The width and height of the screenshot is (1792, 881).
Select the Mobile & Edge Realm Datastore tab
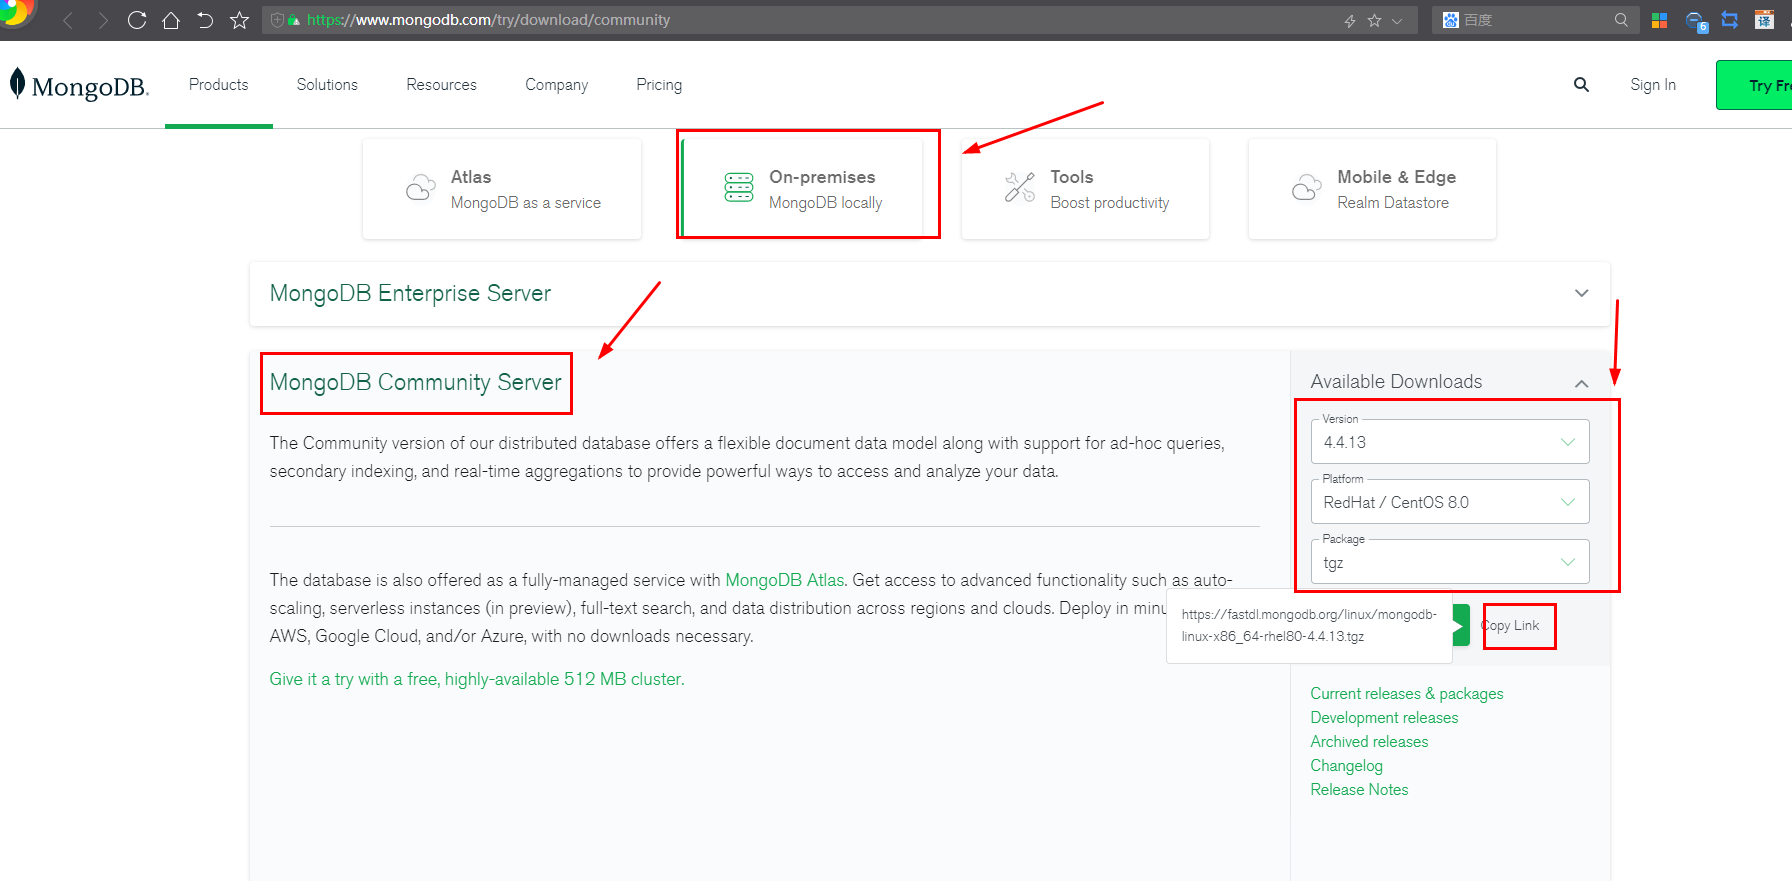click(x=1372, y=189)
